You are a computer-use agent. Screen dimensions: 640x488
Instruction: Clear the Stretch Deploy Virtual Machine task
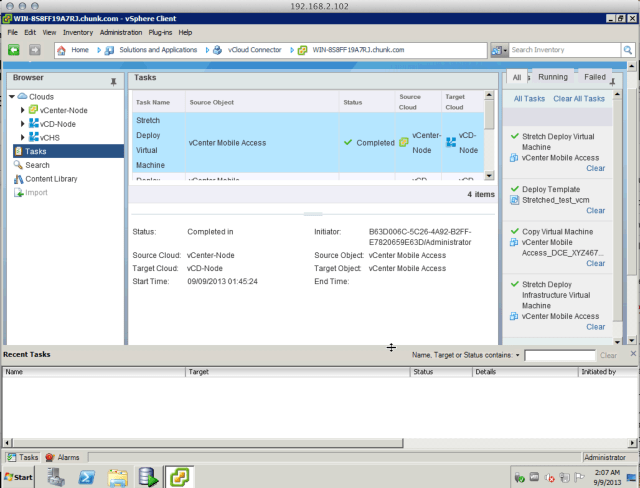596,168
